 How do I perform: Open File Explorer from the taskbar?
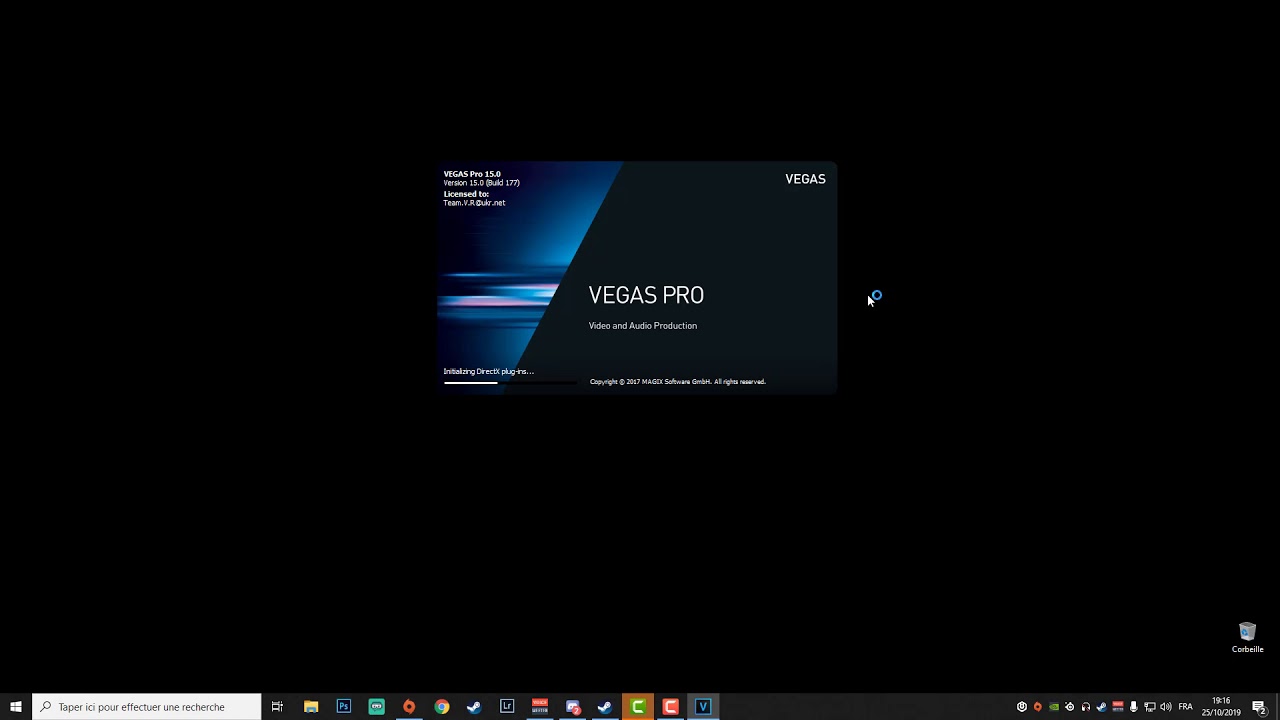point(311,707)
